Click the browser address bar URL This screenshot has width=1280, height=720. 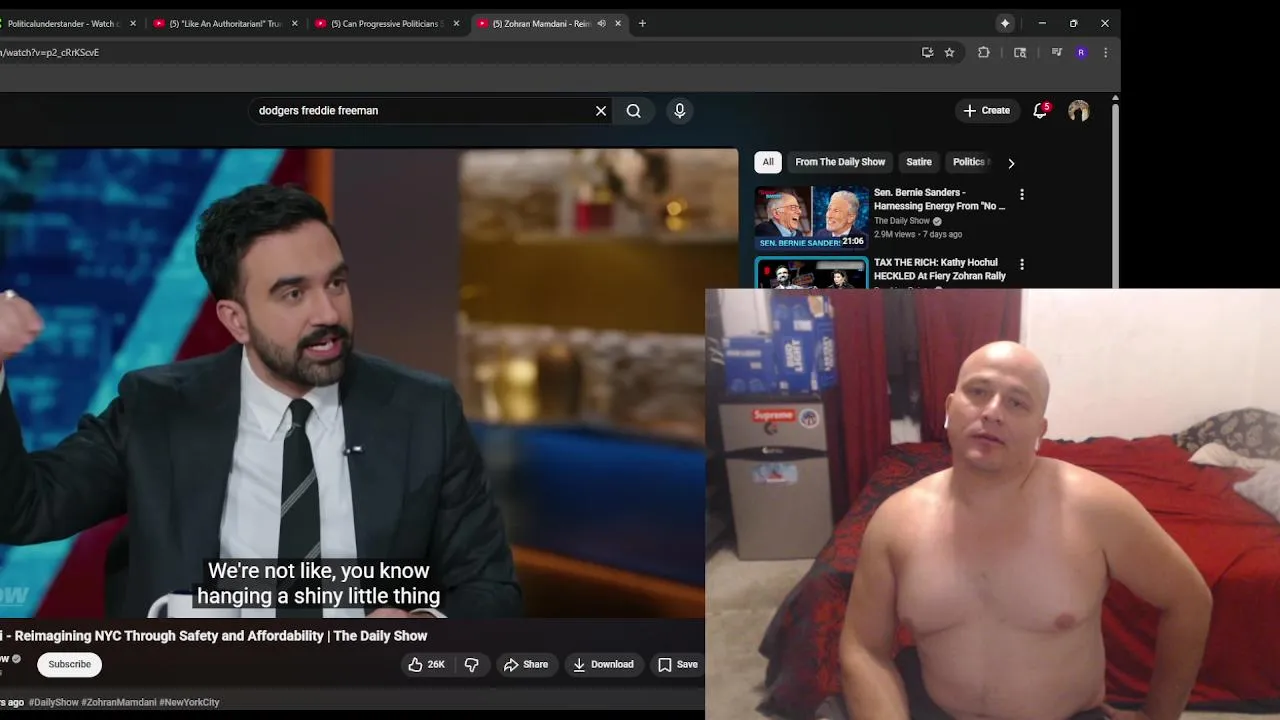point(50,53)
